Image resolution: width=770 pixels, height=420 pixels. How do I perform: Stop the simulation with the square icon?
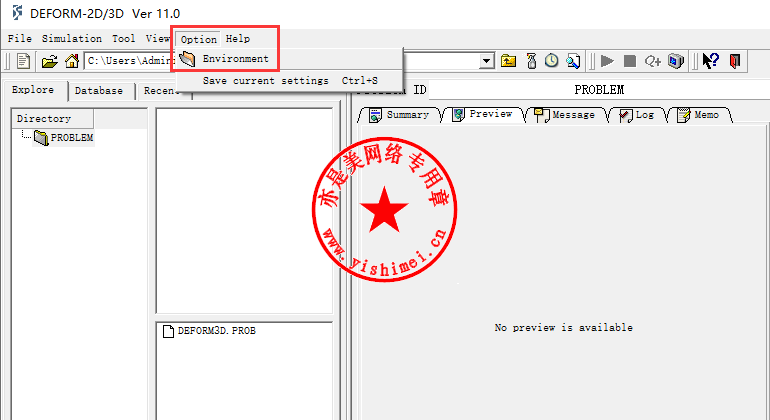[630, 61]
